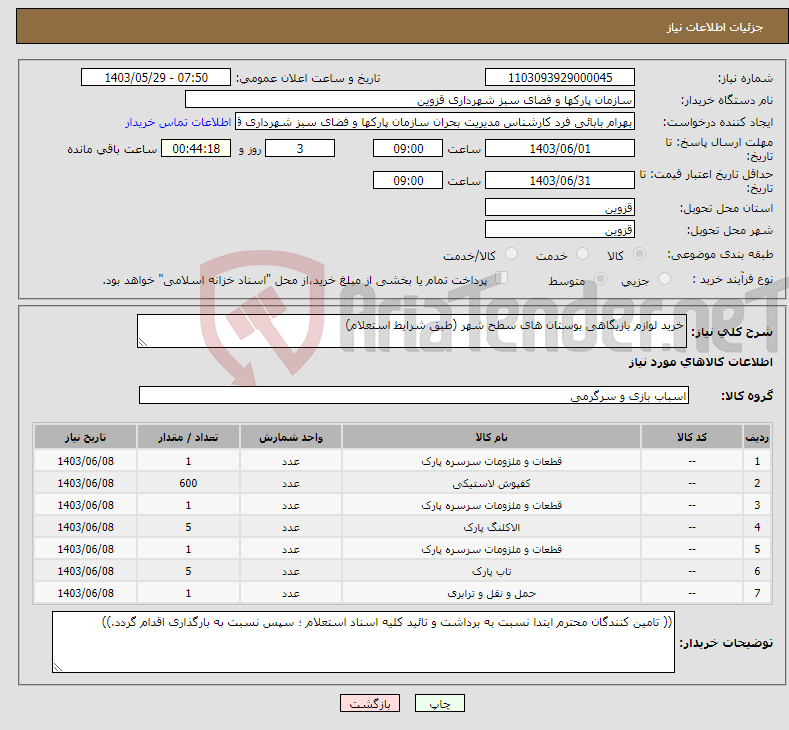Click the buyer organization name field

point(410,100)
